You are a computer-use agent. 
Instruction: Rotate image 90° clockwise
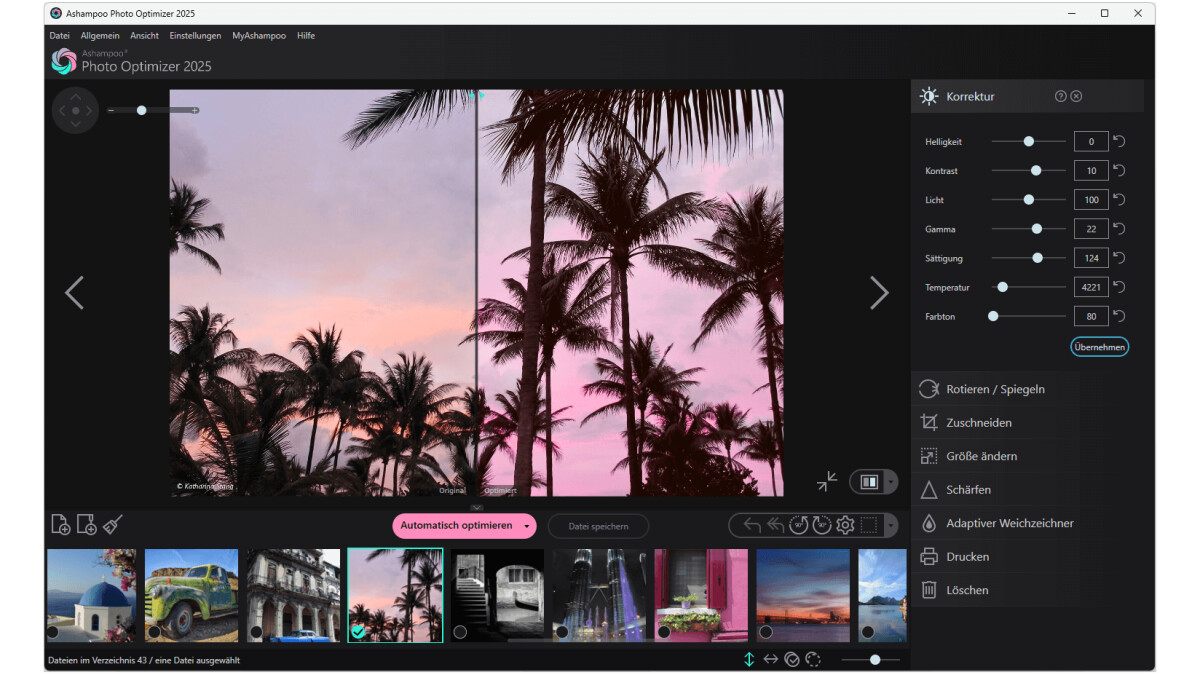822,525
